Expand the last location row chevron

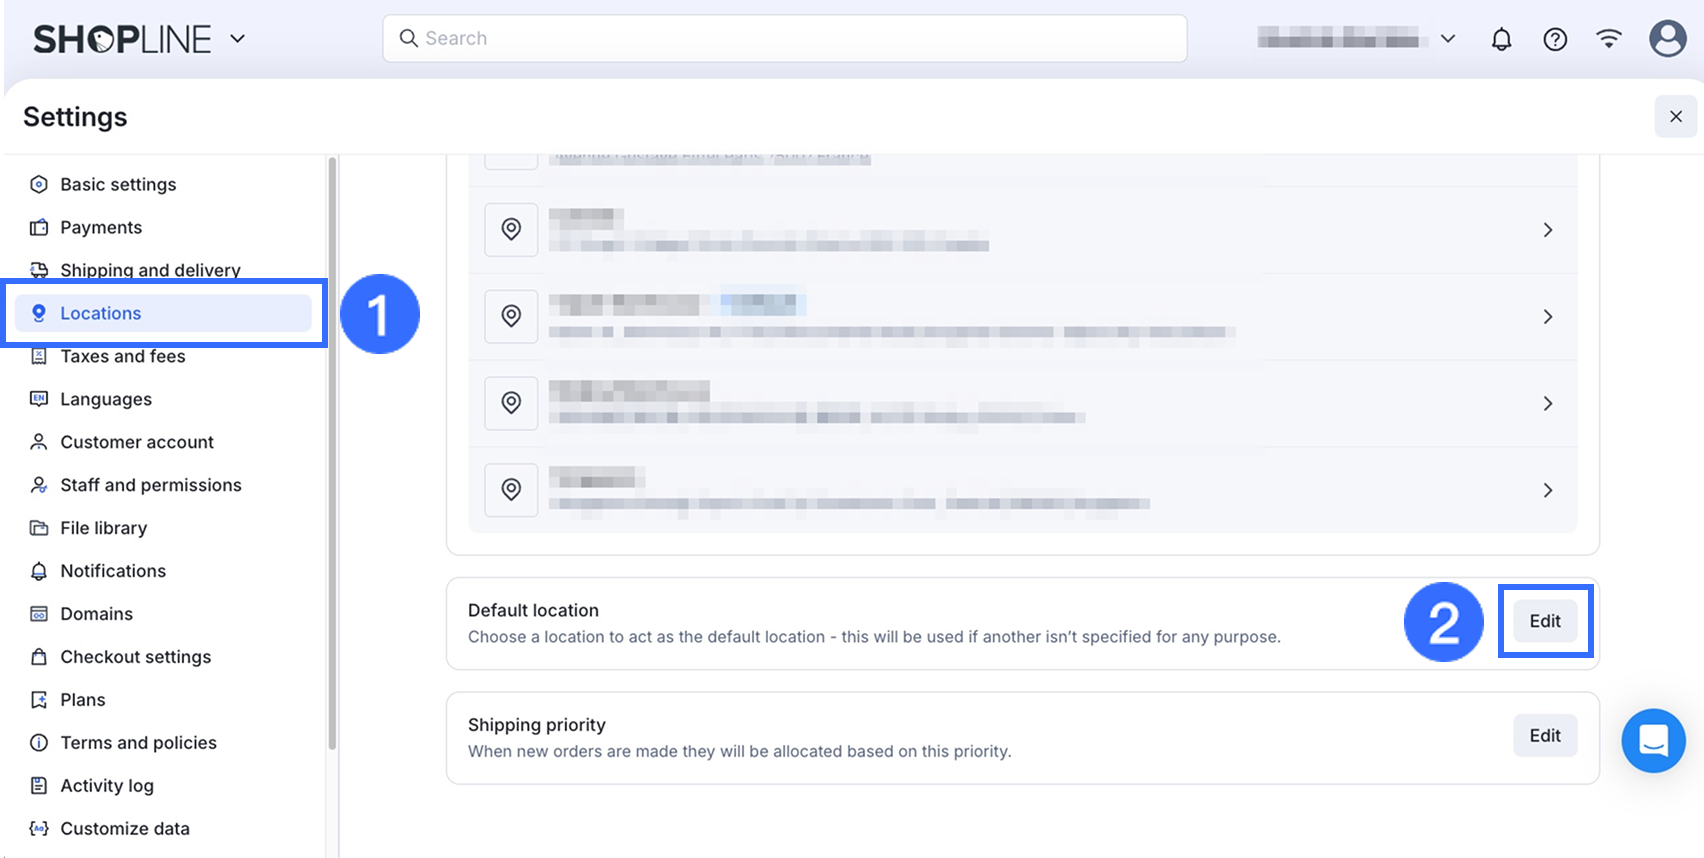pyautogui.click(x=1547, y=490)
